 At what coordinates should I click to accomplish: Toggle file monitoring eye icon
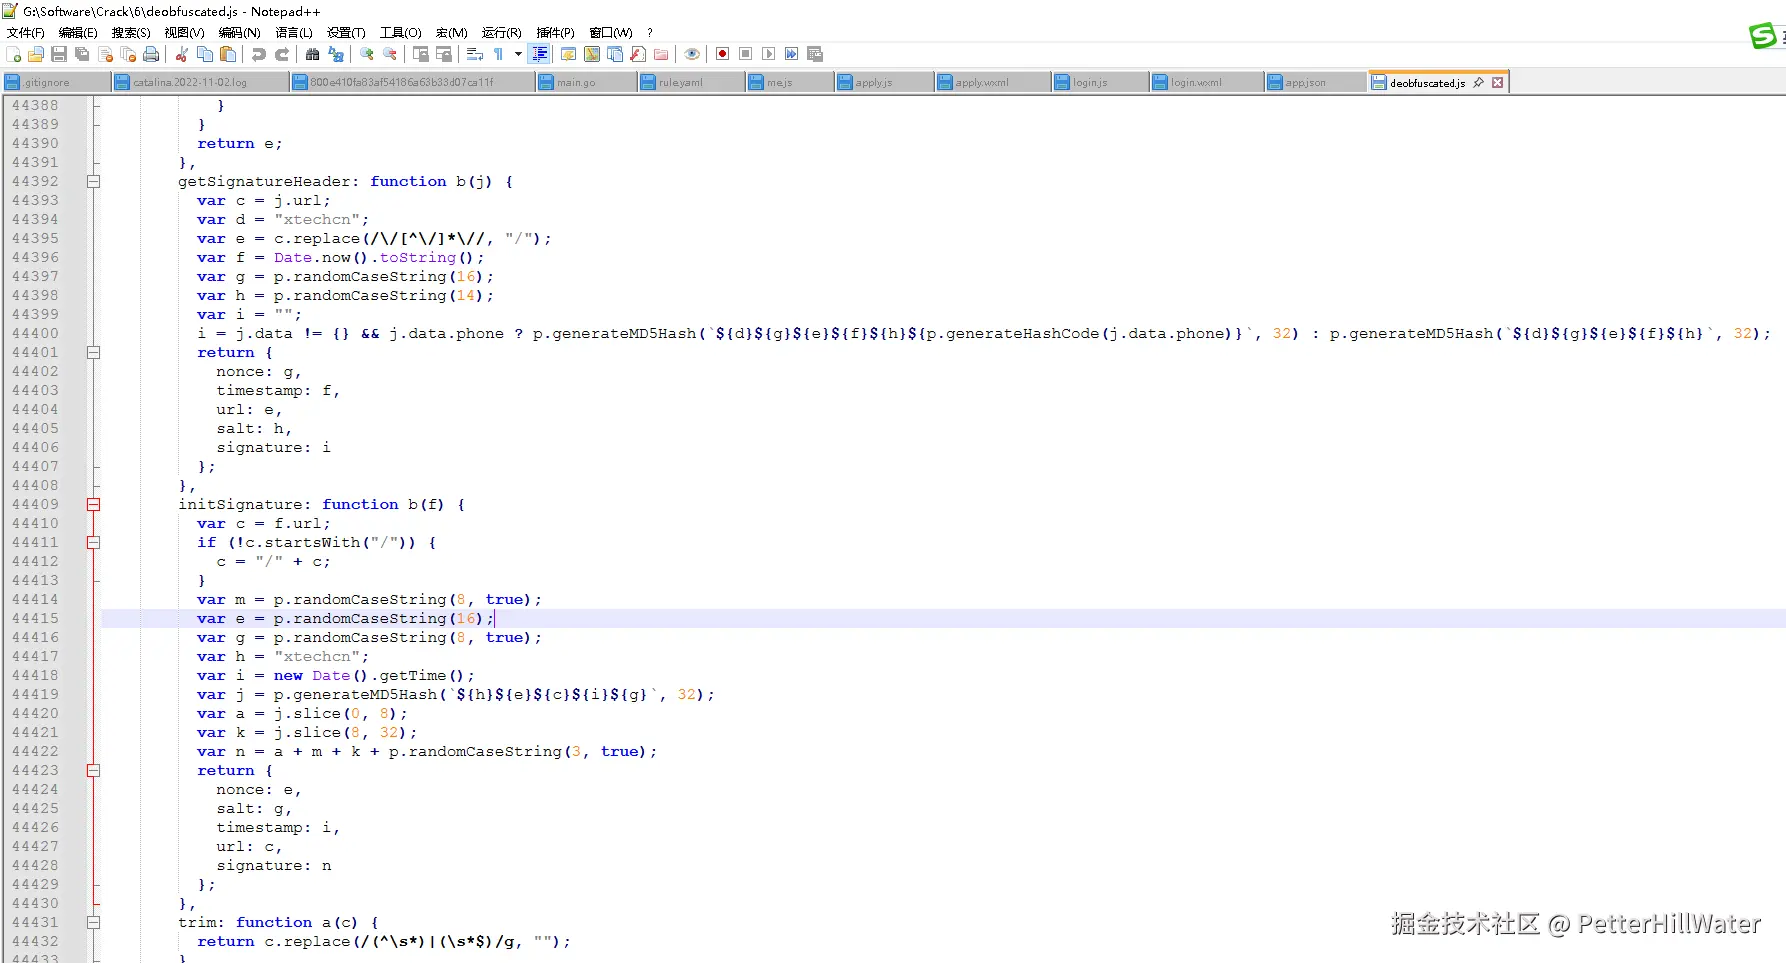[x=692, y=54]
